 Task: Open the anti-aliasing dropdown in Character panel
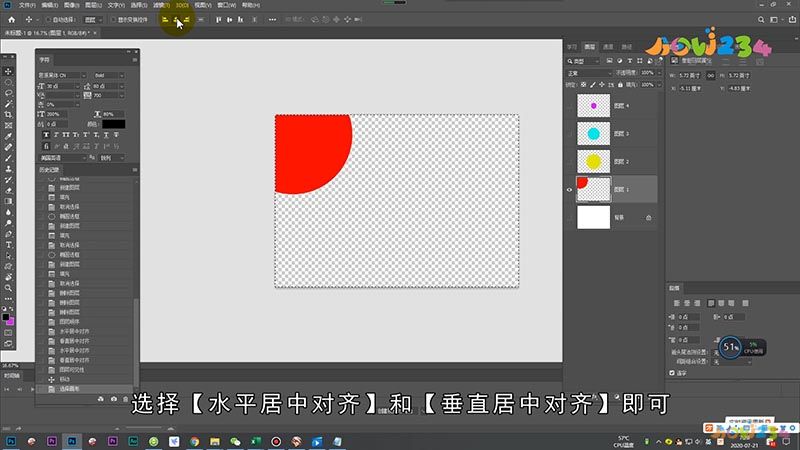click(112, 158)
